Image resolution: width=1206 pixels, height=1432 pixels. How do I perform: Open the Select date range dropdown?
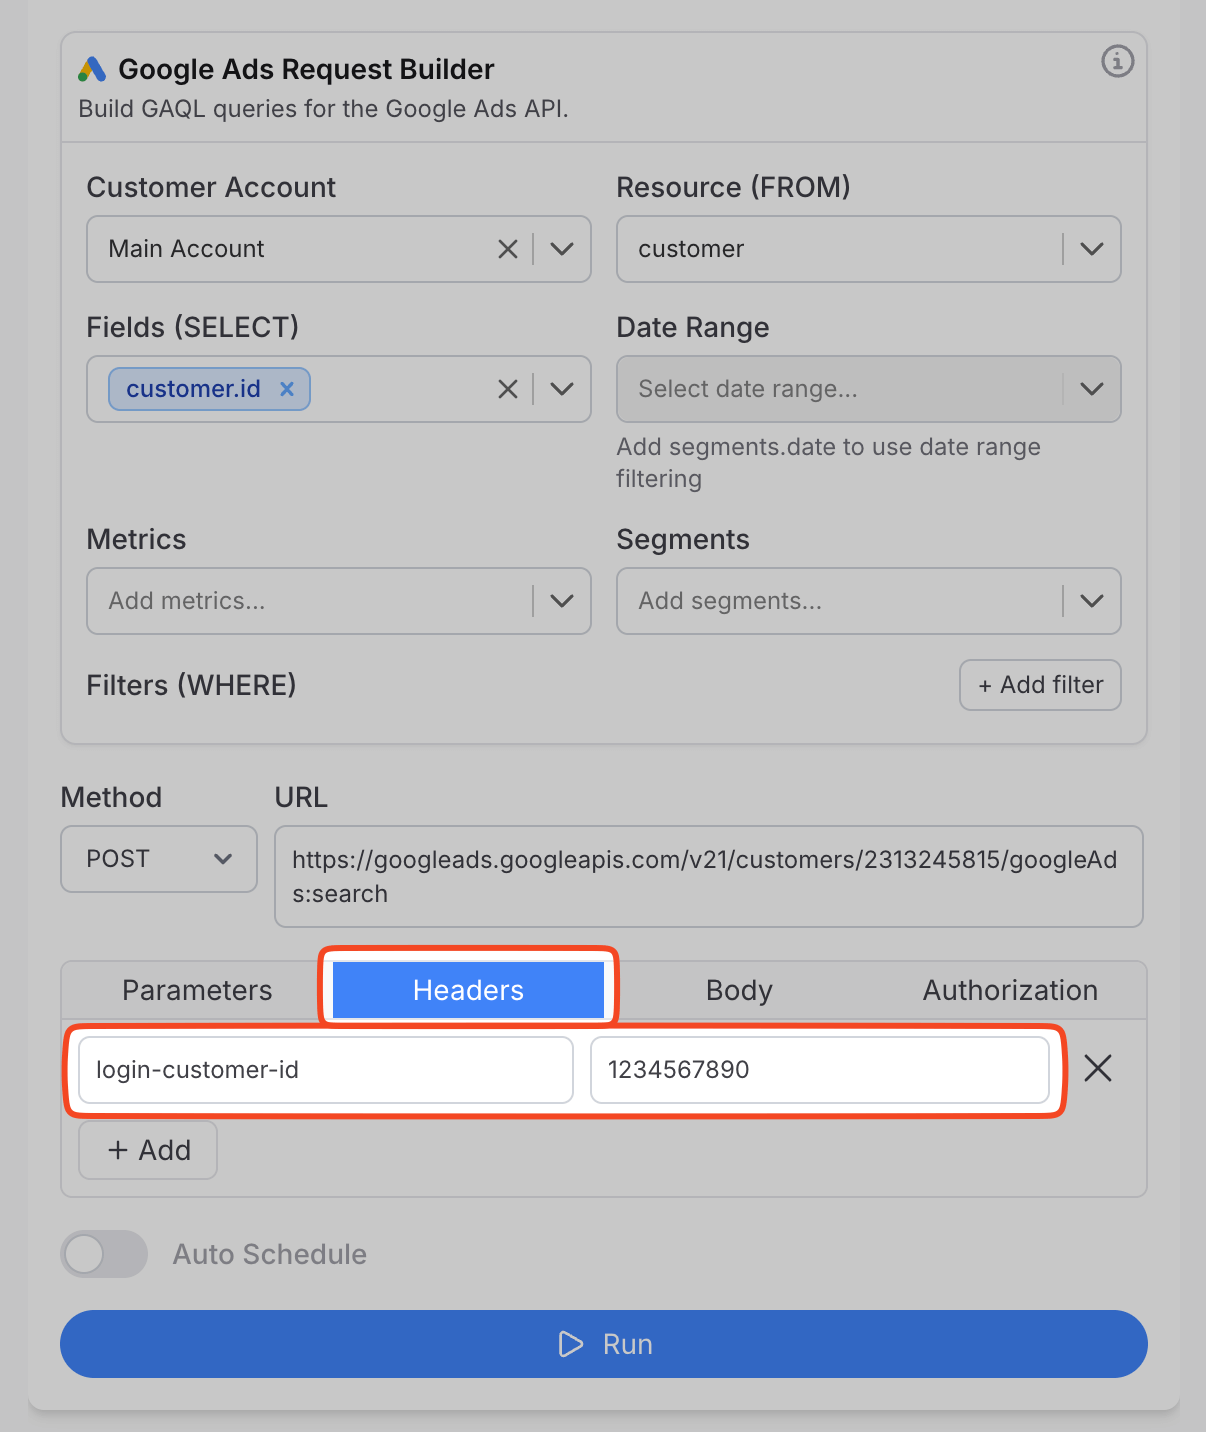click(1091, 389)
